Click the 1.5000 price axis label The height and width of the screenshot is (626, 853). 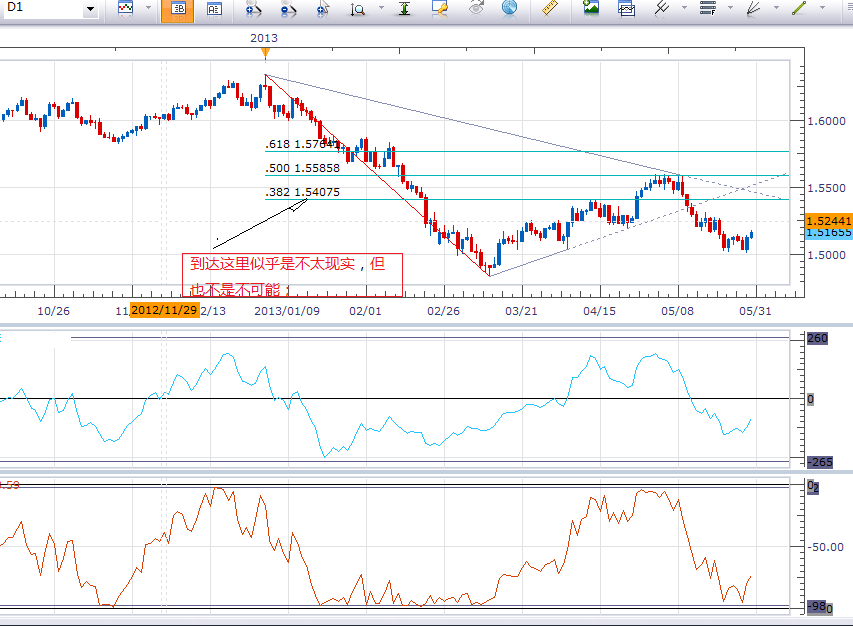[x=826, y=255]
